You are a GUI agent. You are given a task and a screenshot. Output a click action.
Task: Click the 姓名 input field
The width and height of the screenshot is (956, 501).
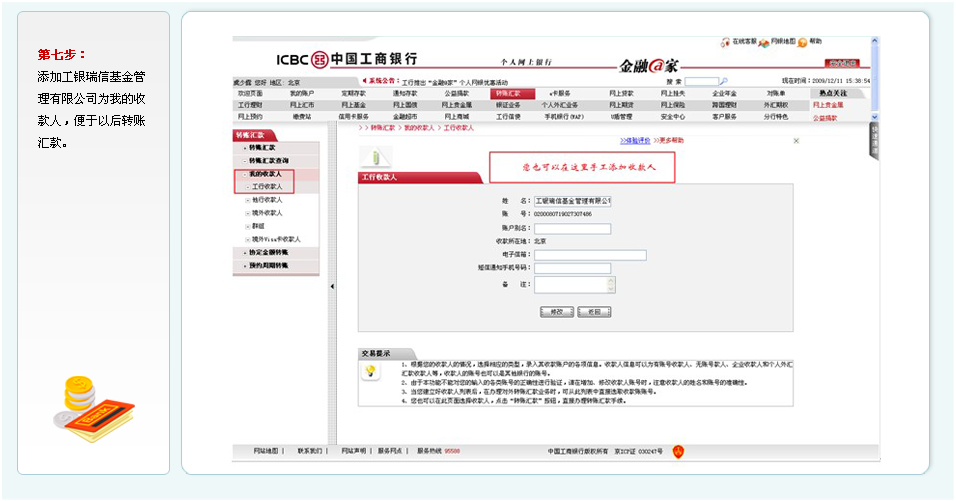573,201
